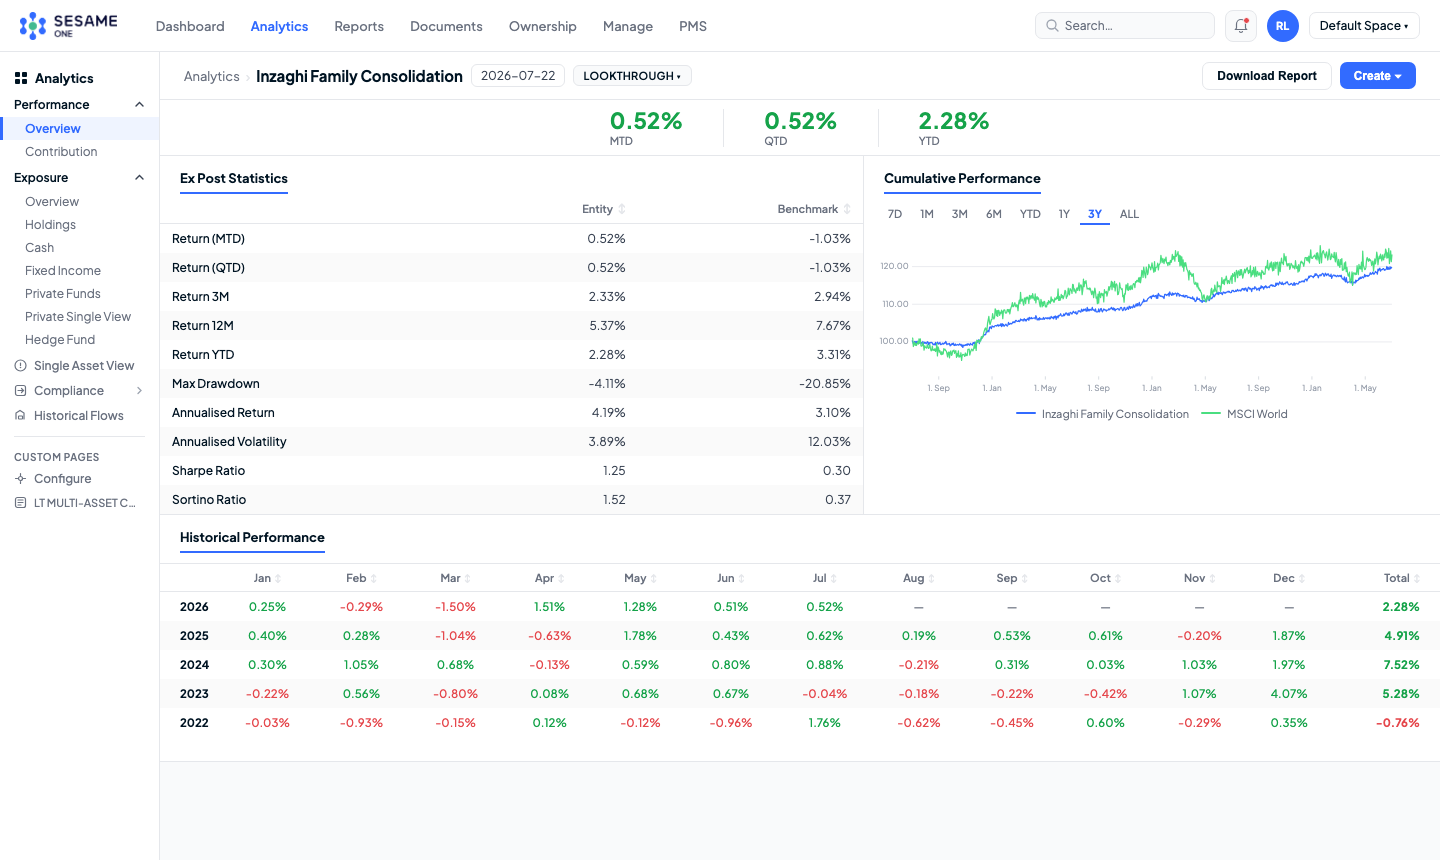Click the search magnifier icon
The width and height of the screenshot is (1440, 860).
tap(1052, 26)
